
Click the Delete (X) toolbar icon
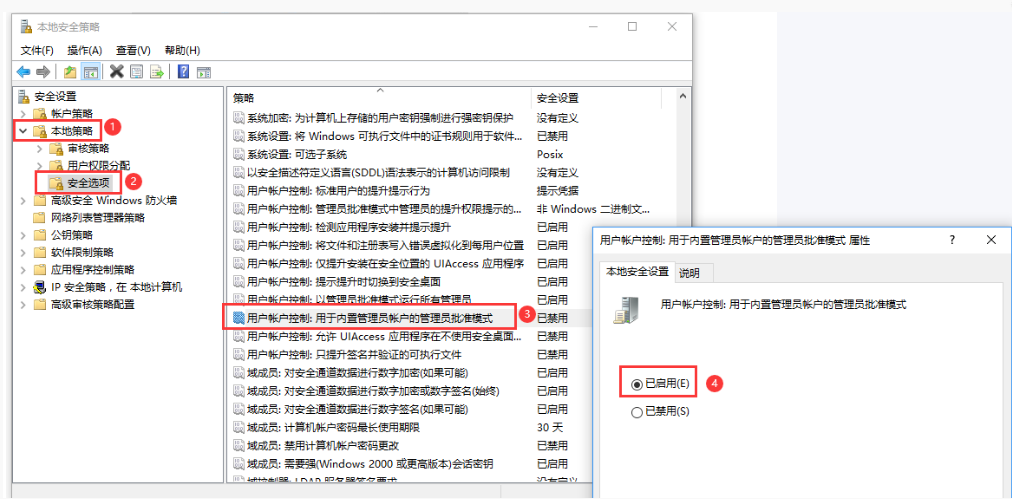click(117, 71)
